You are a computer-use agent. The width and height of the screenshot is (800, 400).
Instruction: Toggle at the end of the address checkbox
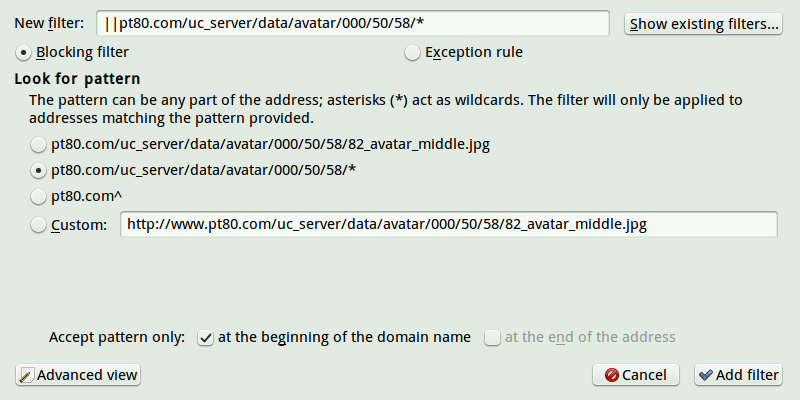[x=492, y=338]
